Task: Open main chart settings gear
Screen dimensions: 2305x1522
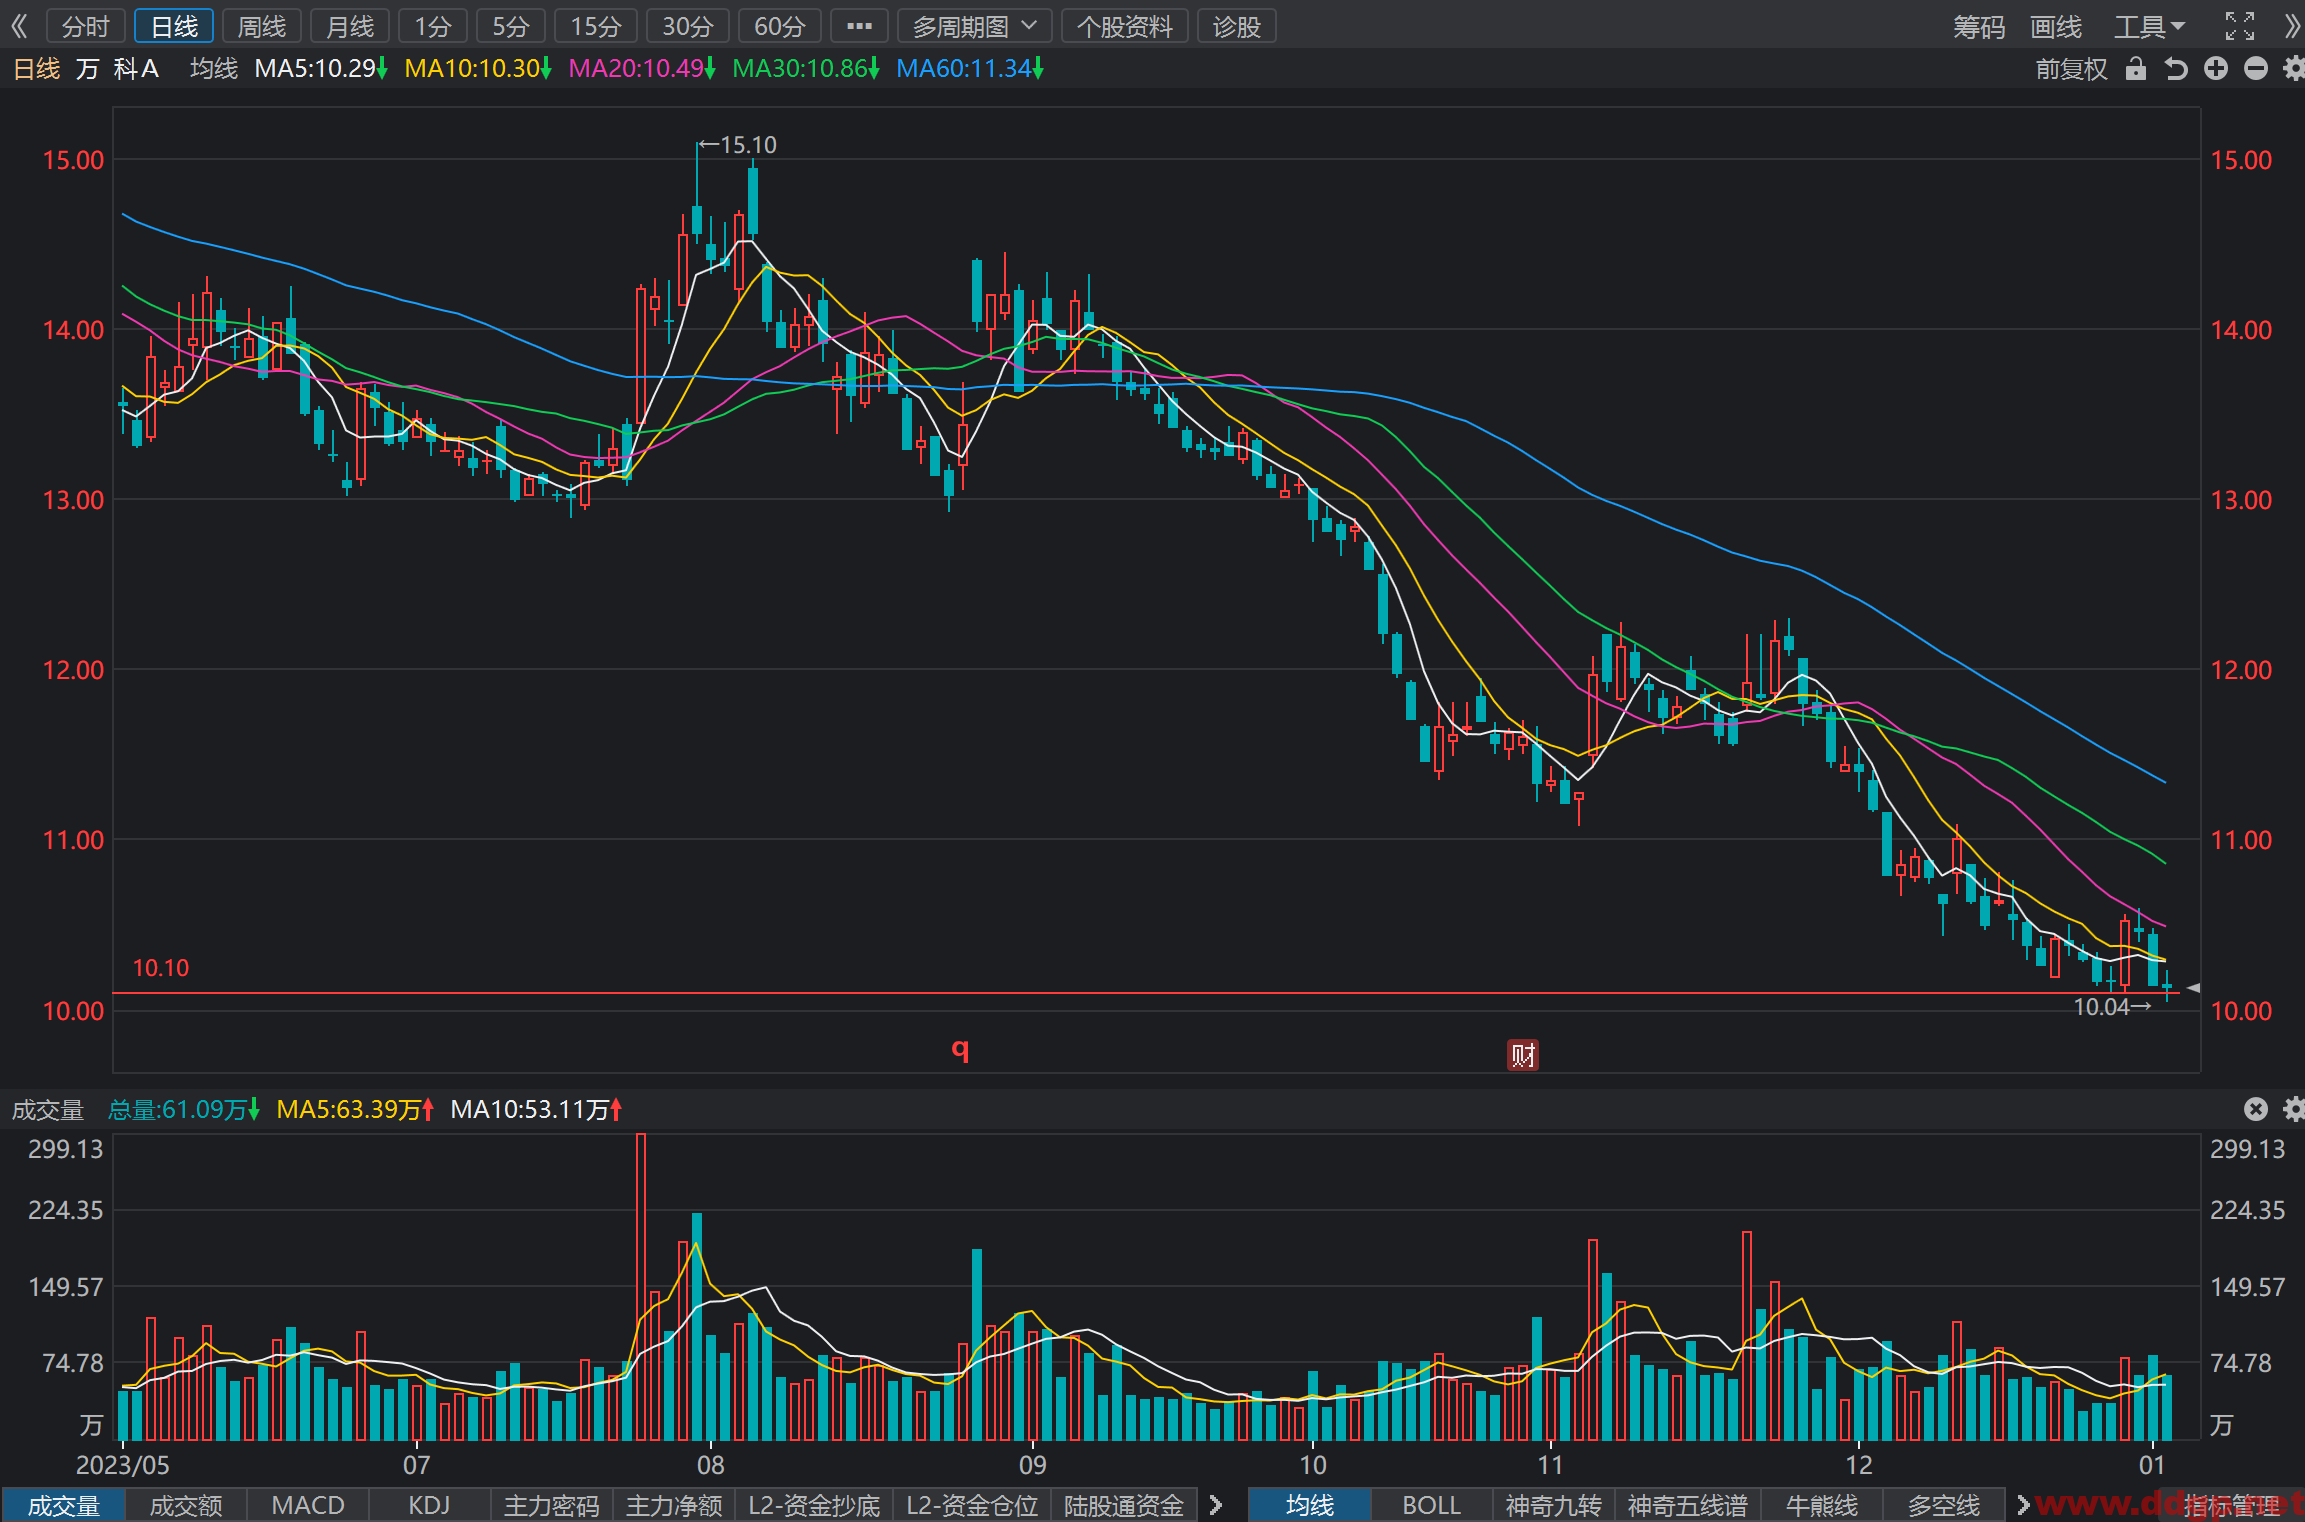Action: [x=2293, y=69]
